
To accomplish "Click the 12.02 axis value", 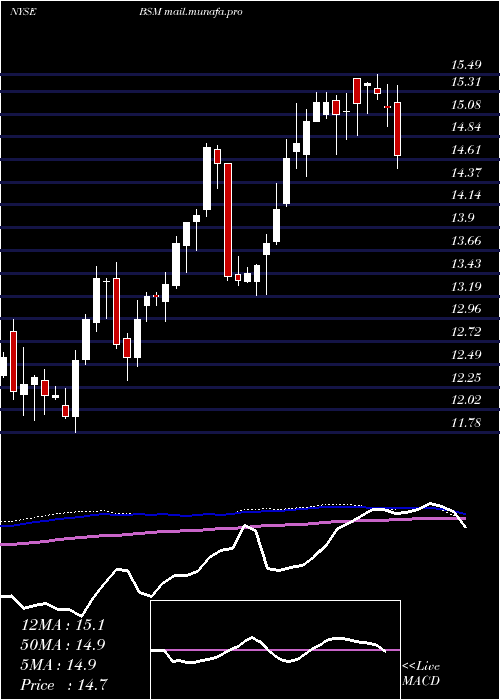I will 466,400.
